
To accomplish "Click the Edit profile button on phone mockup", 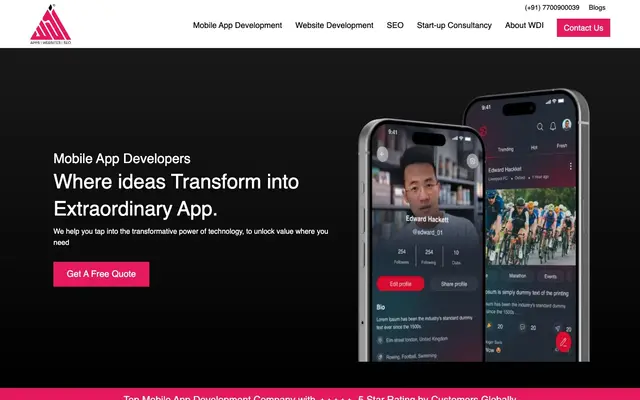I will click(400, 284).
